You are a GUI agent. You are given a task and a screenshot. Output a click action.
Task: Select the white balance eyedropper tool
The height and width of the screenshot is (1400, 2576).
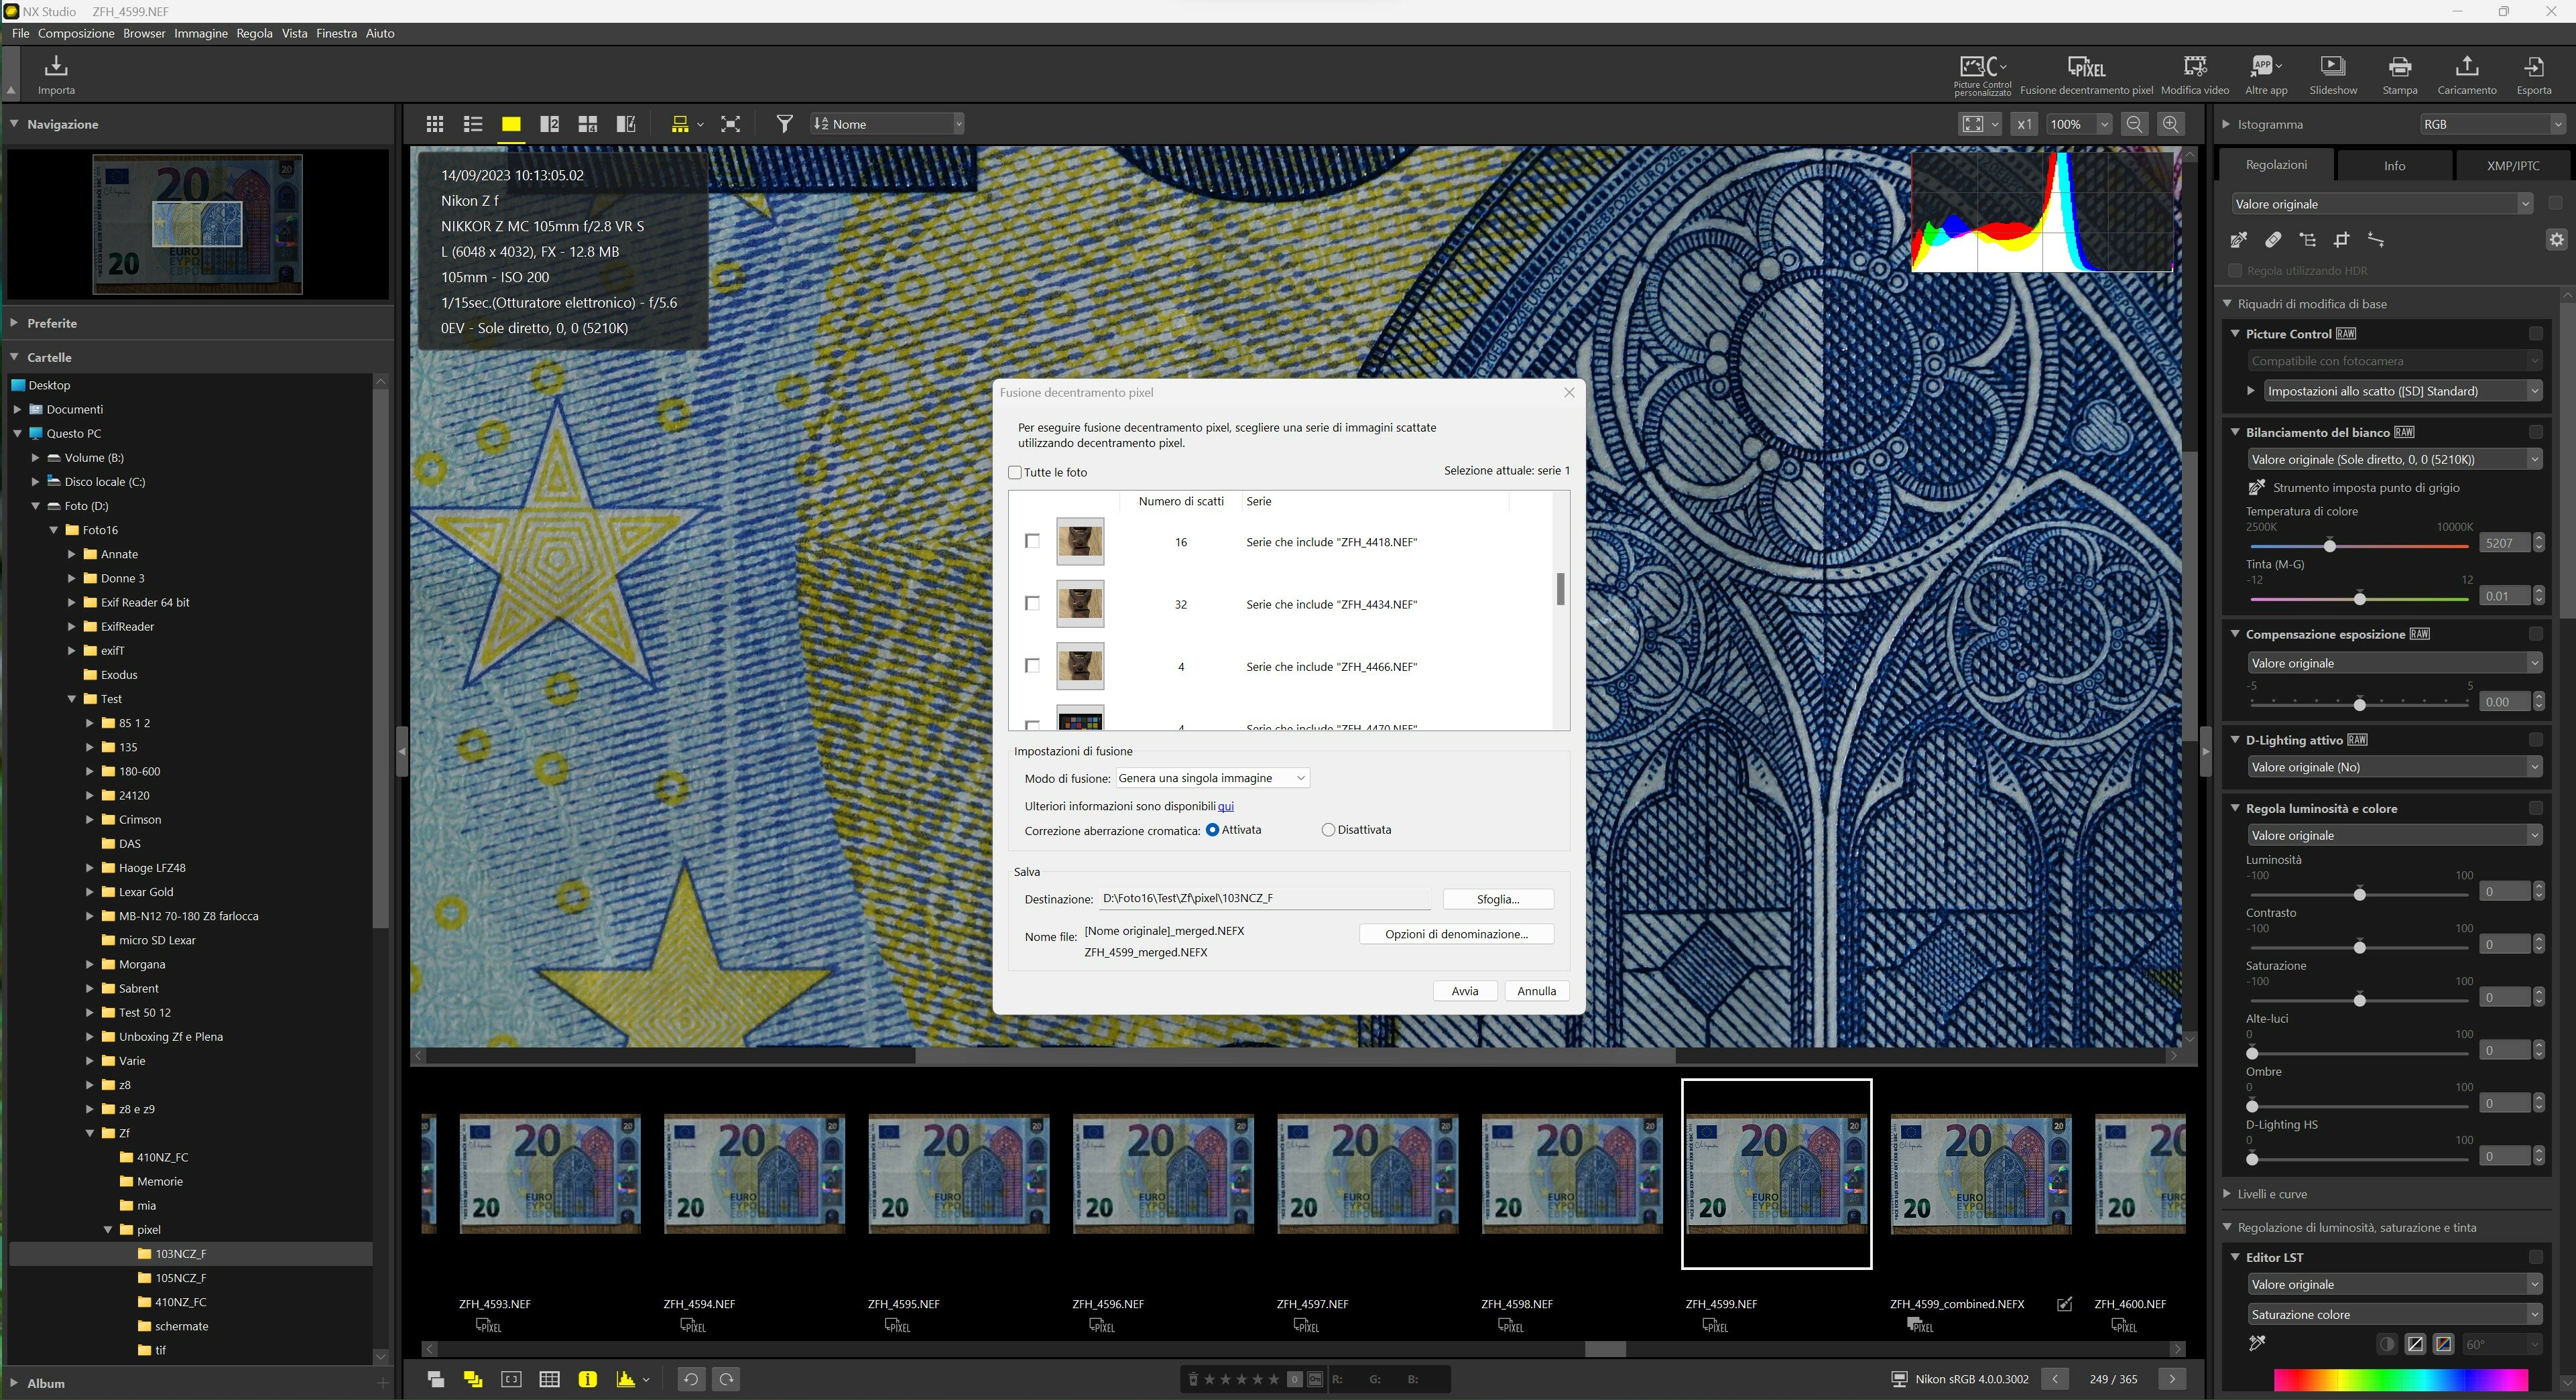point(2239,240)
